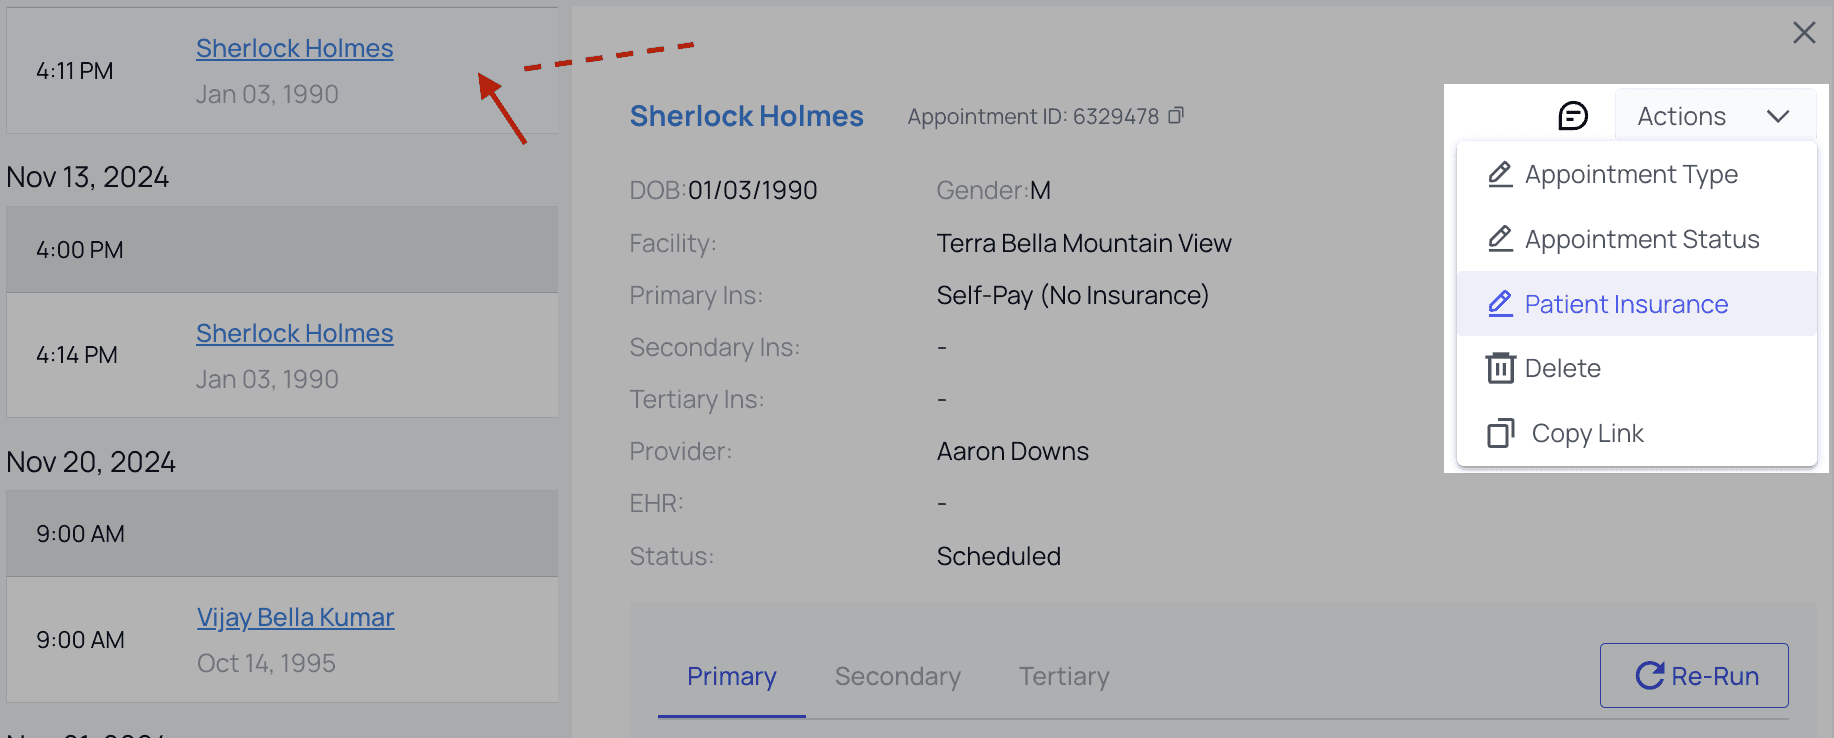Close the appointment details panel

click(1804, 33)
